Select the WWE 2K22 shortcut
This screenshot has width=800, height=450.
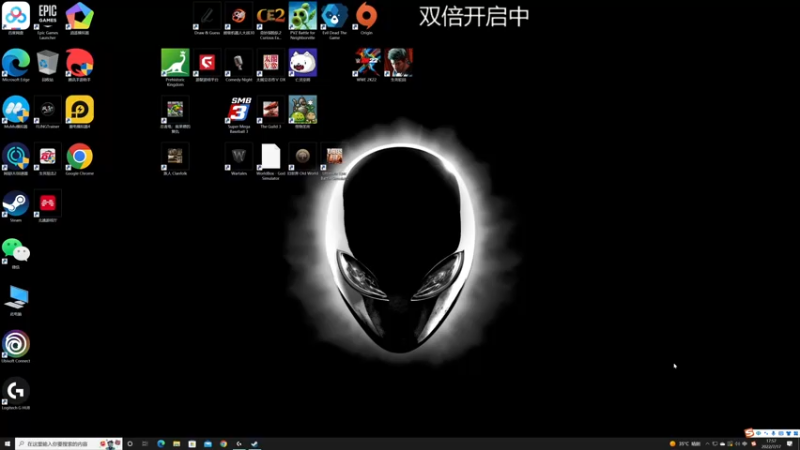coord(366,65)
